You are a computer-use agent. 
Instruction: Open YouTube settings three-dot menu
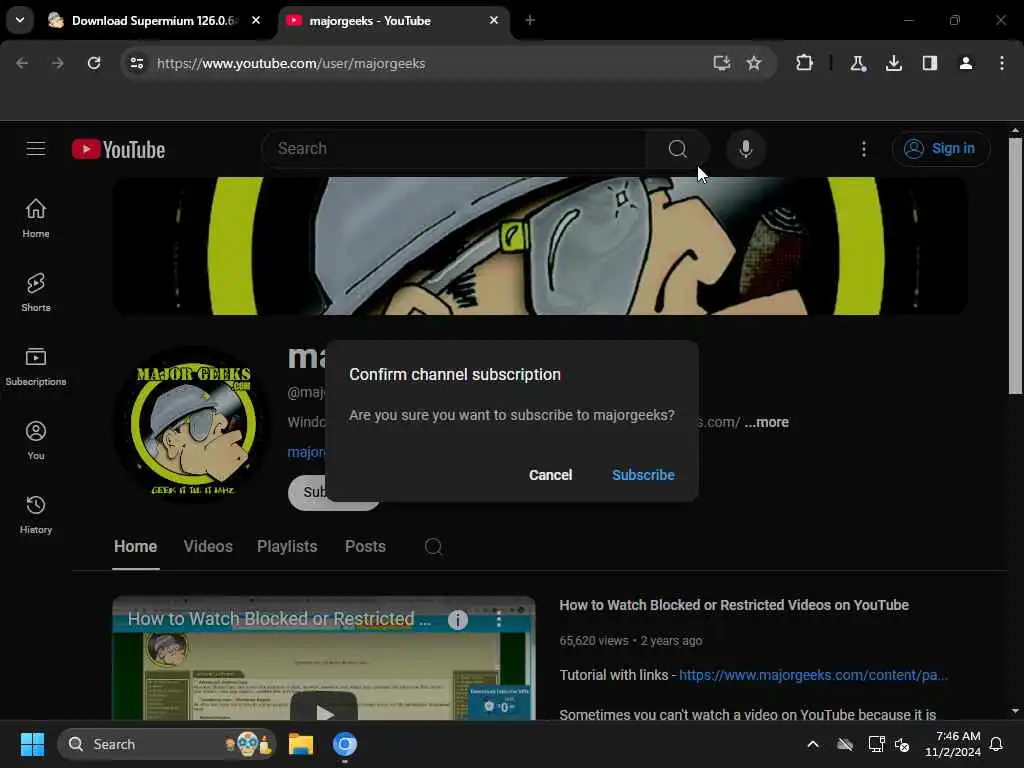click(863, 149)
